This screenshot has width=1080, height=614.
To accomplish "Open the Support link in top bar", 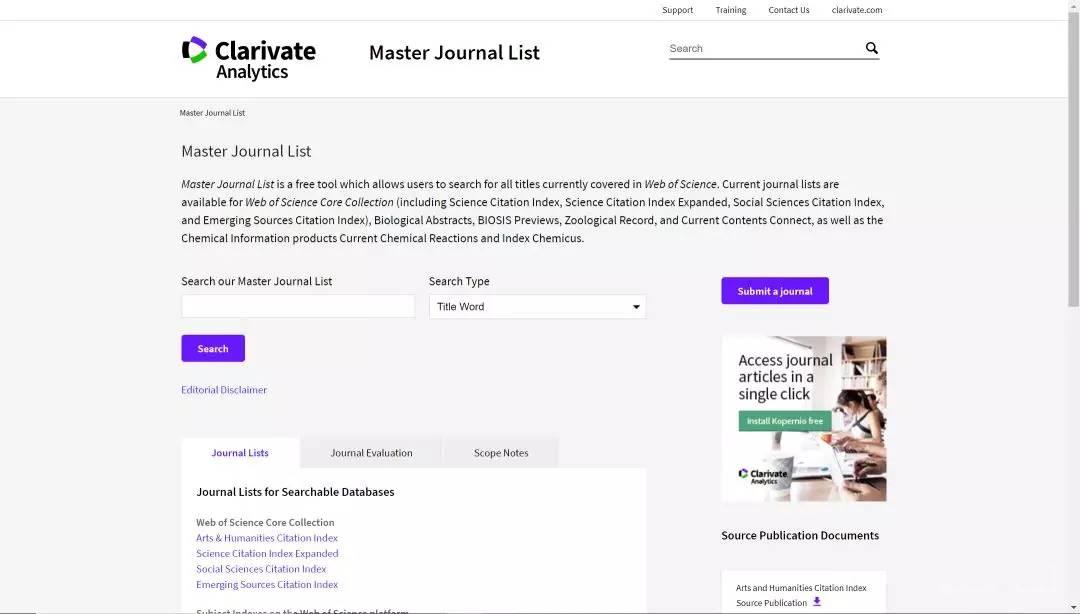I will pos(678,10).
